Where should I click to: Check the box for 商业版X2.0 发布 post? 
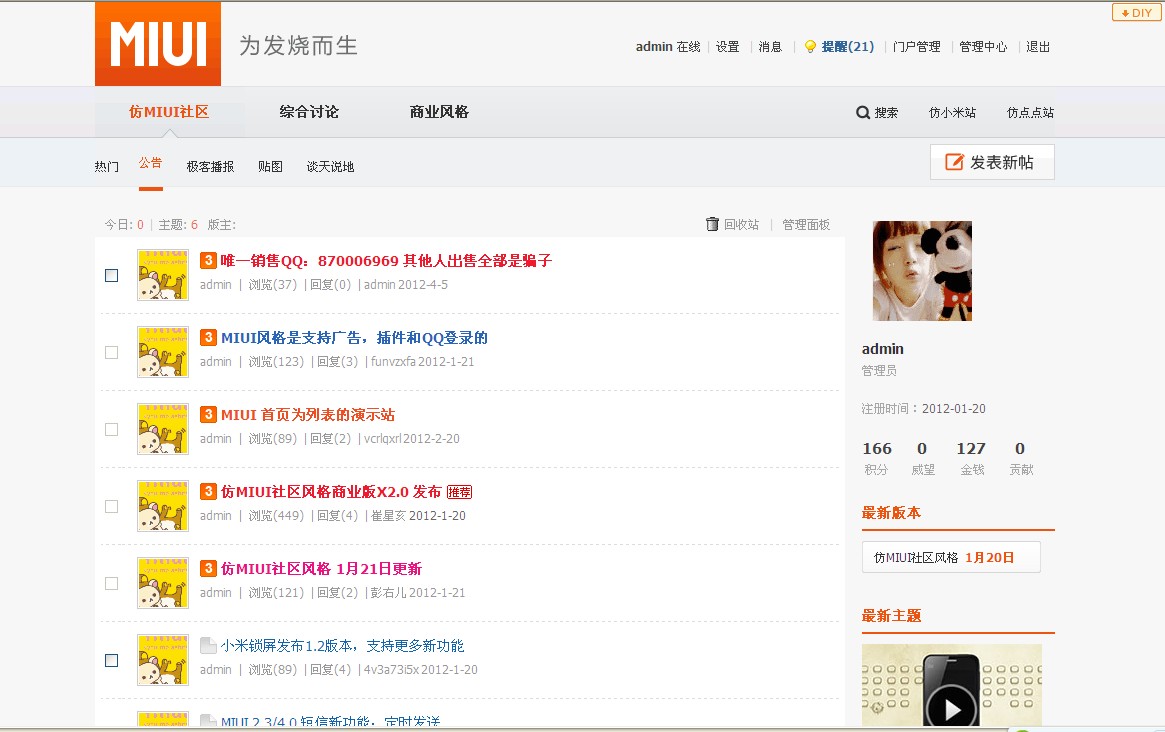pyautogui.click(x=111, y=506)
